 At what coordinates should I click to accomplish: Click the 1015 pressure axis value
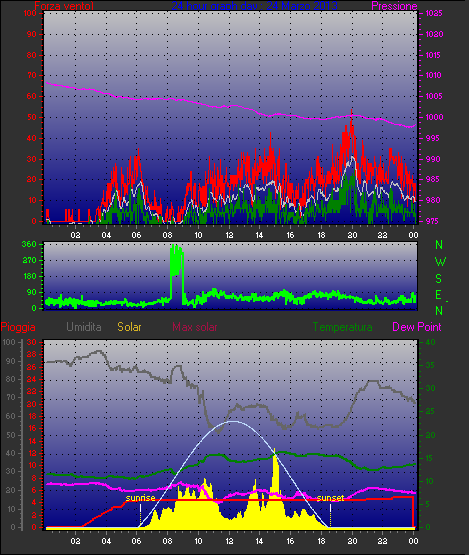coord(433,55)
